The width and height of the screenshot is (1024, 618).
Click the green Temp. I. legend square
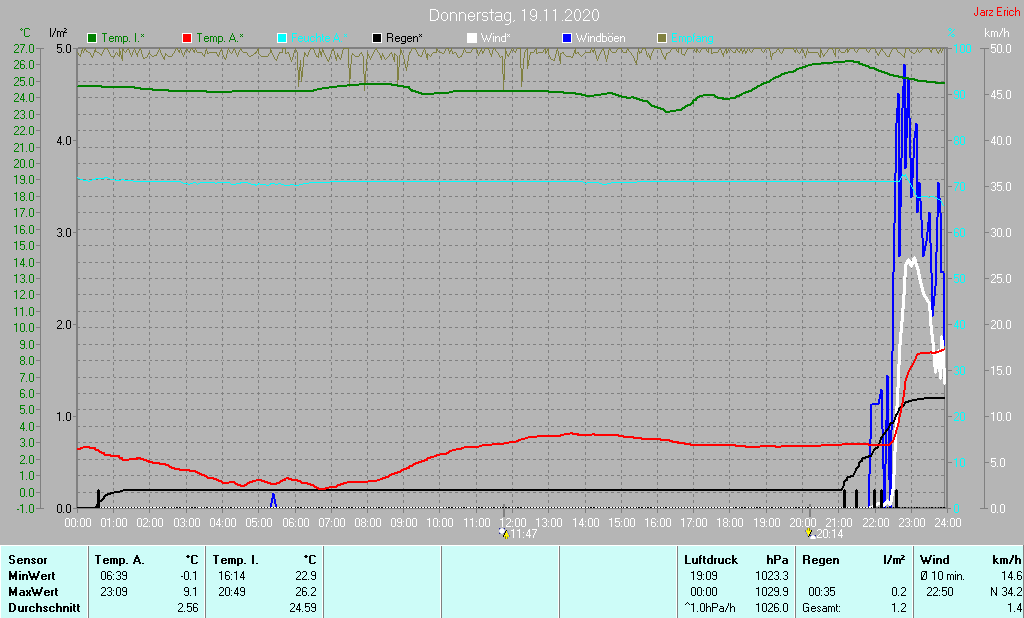coord(93,38)
